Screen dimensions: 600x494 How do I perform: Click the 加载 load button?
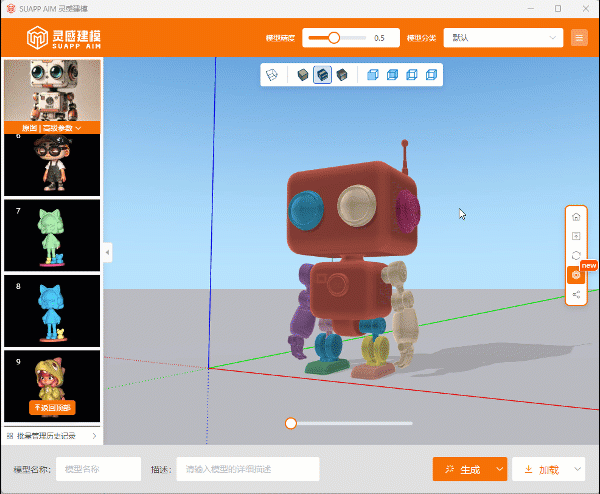coord(540,469)
